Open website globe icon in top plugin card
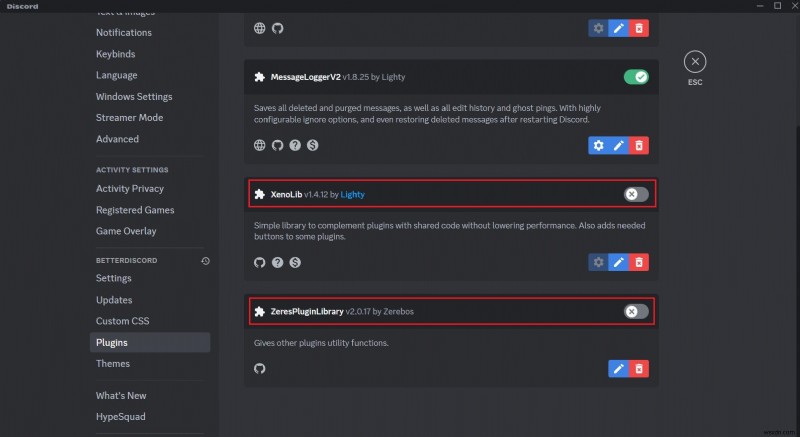This screenshot has width=800, height=437. [260, 28]
